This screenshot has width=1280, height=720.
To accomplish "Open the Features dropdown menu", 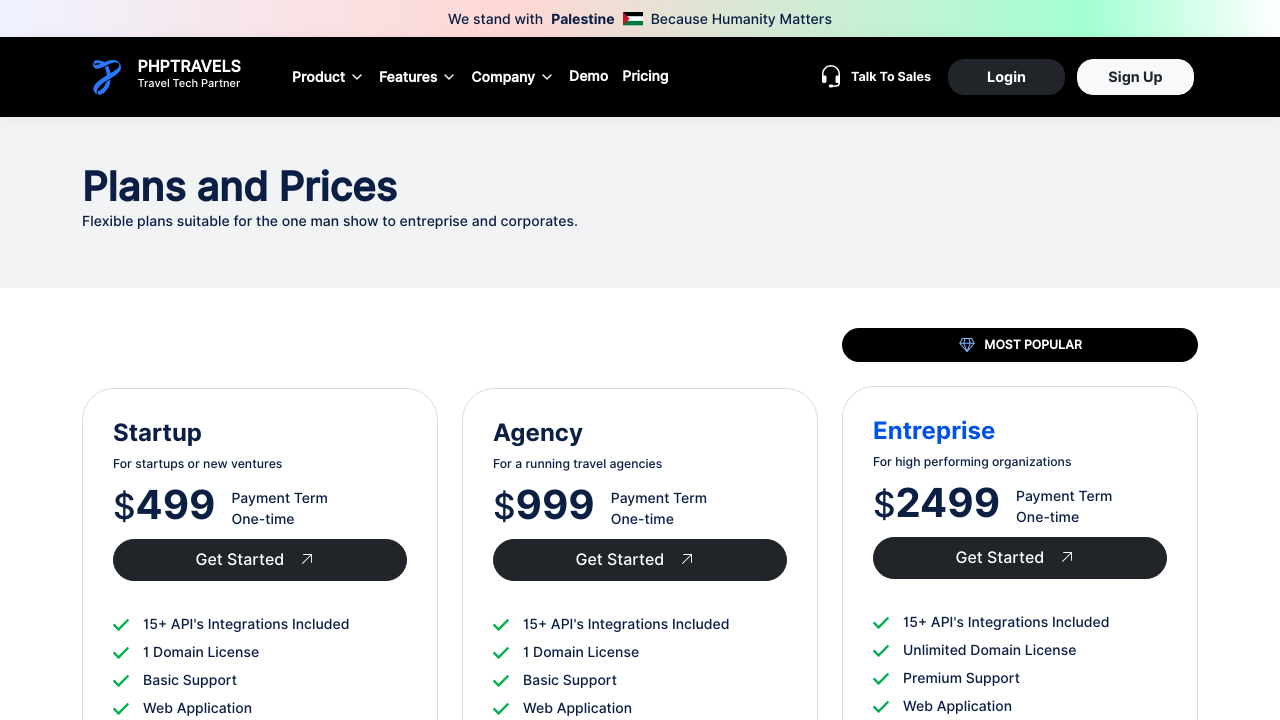I will (x=416, y=77).
